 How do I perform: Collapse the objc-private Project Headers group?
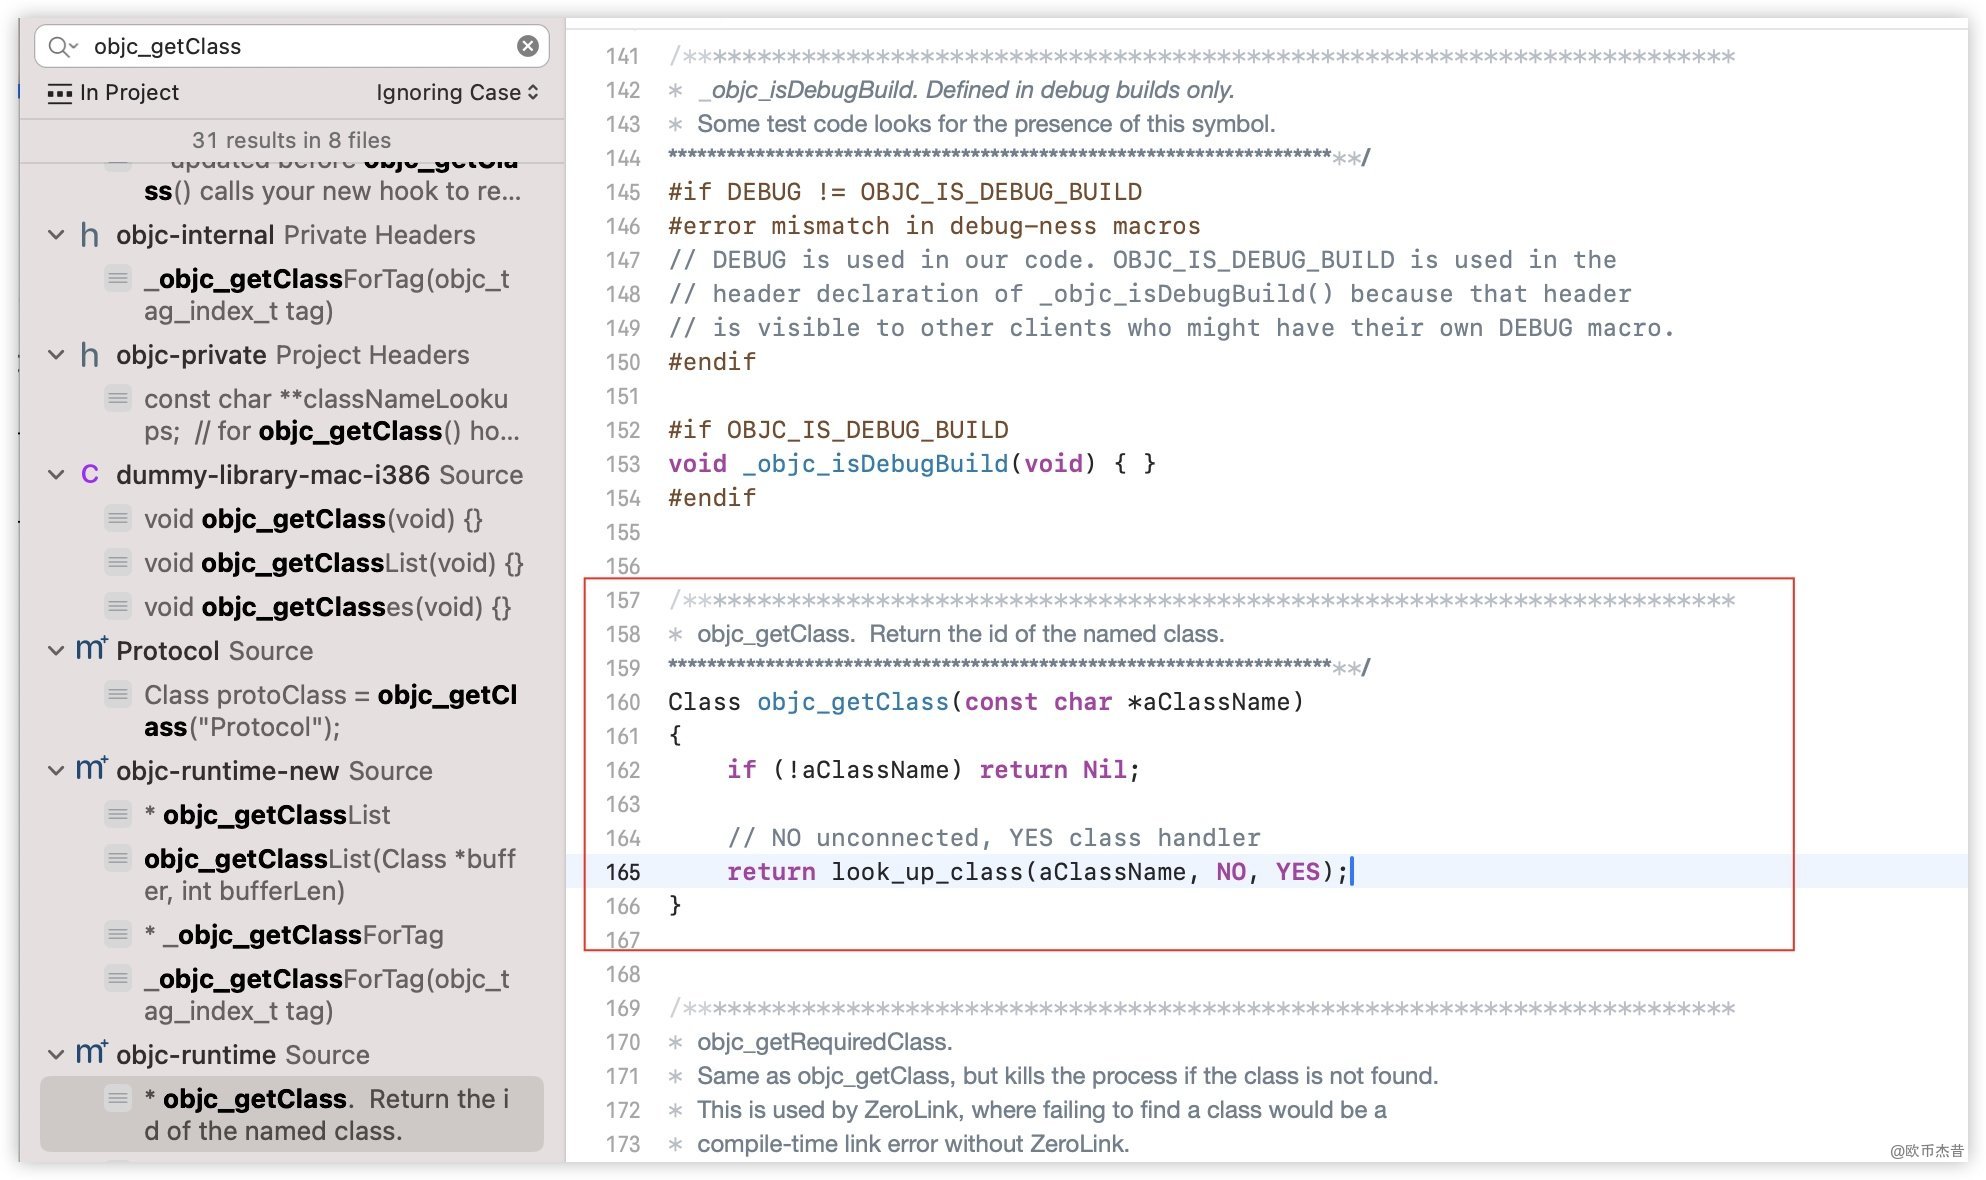coord(56,355)
